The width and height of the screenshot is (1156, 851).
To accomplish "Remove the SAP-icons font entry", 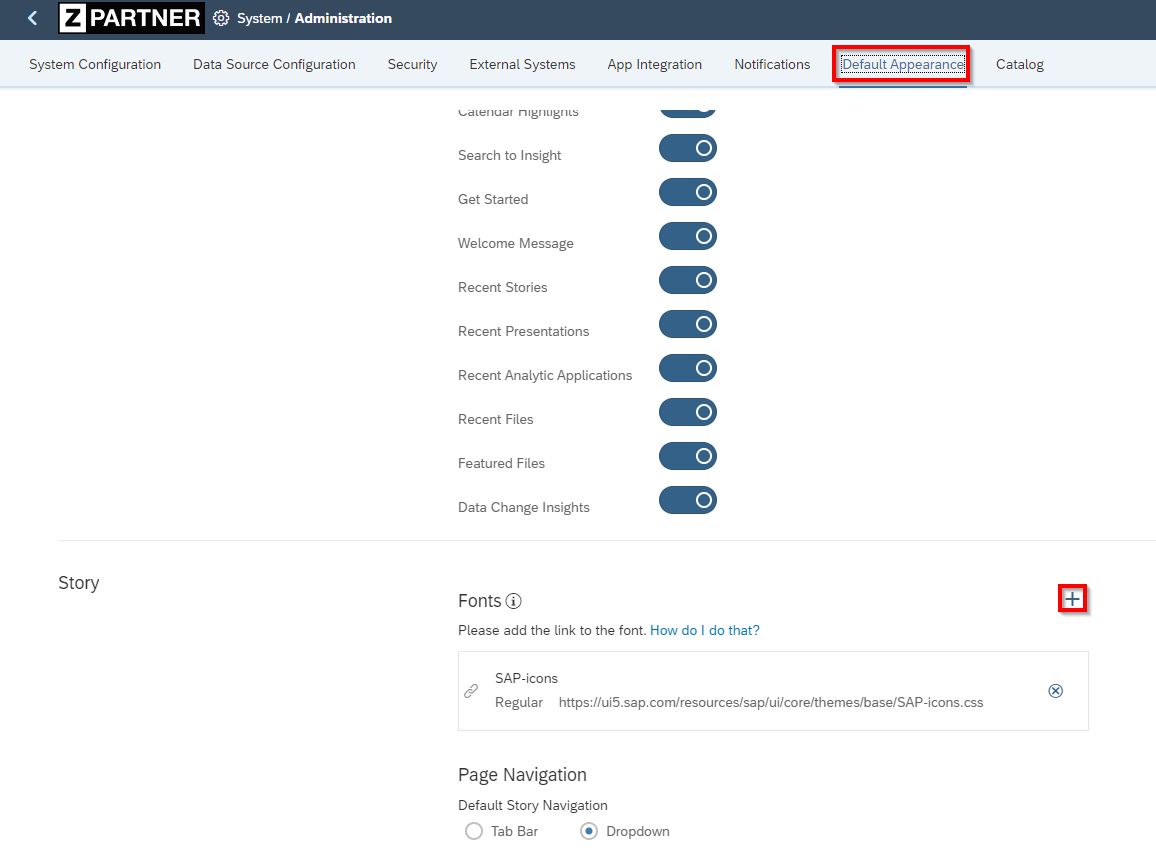I will coord(1055,690).
